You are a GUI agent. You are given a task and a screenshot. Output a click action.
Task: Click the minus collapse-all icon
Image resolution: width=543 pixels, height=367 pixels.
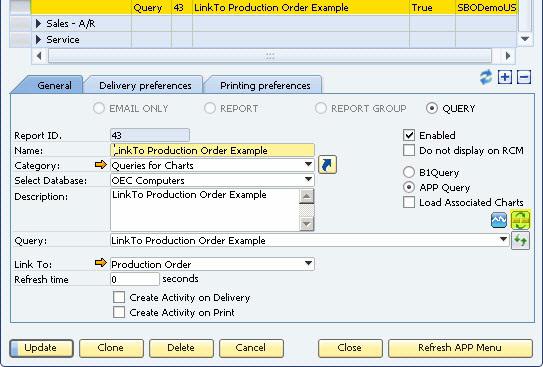point(524,77)
